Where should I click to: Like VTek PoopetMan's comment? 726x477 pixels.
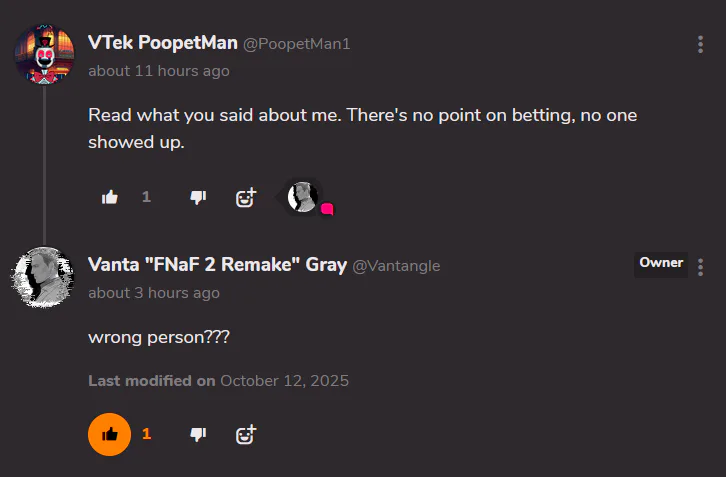110,197
